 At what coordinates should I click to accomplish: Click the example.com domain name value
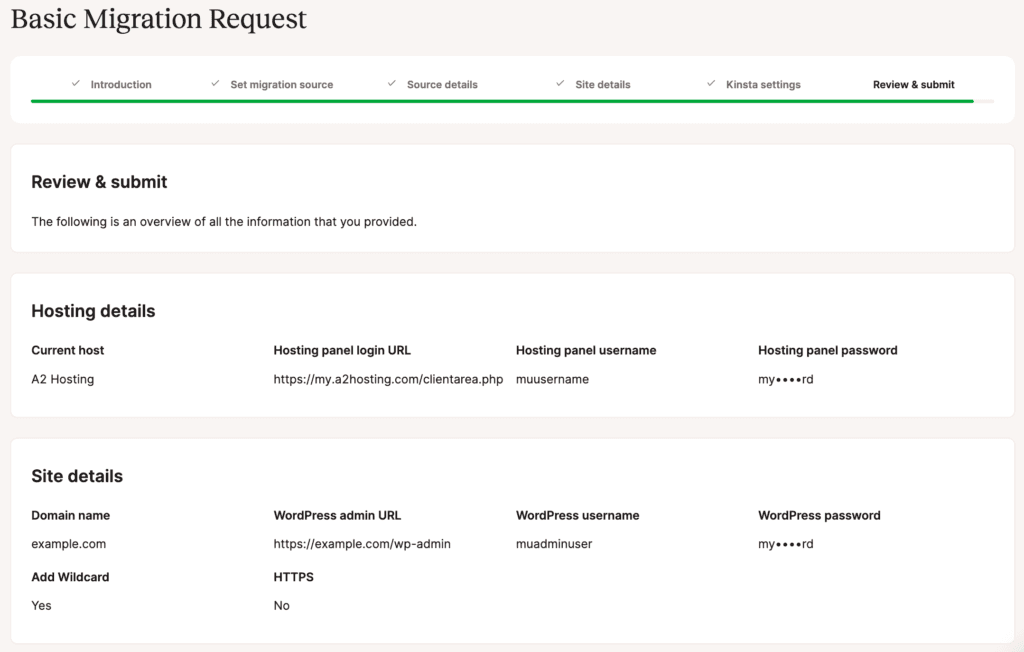[x=68, y=545]
